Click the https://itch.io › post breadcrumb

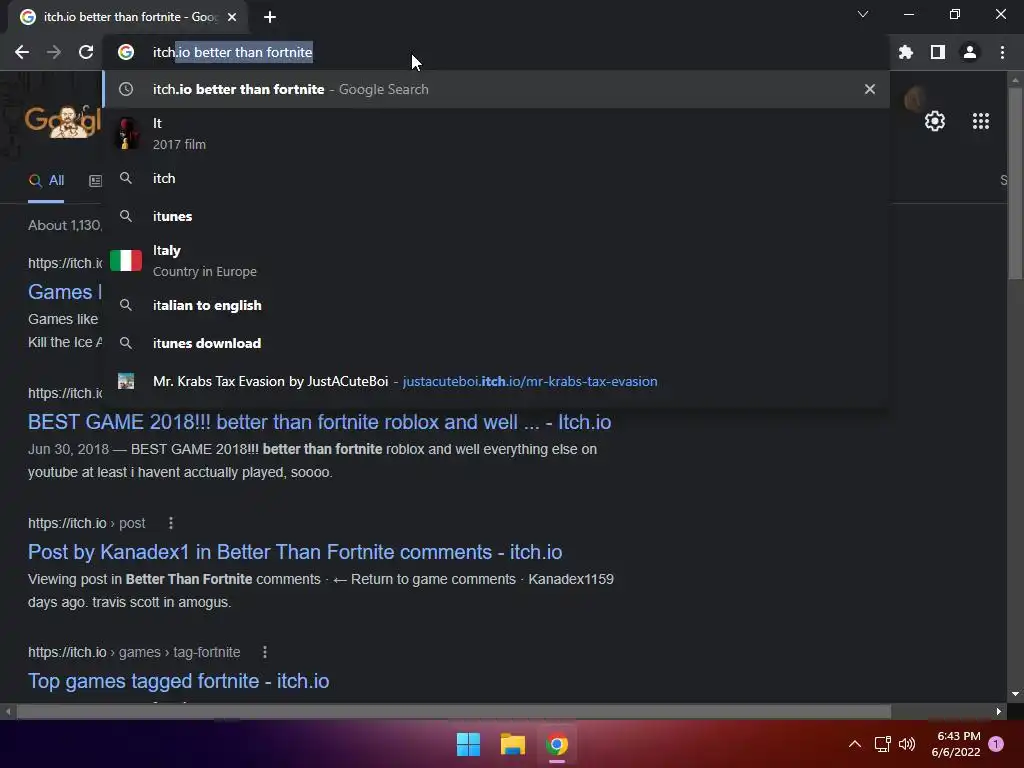[x=86, y=523]
